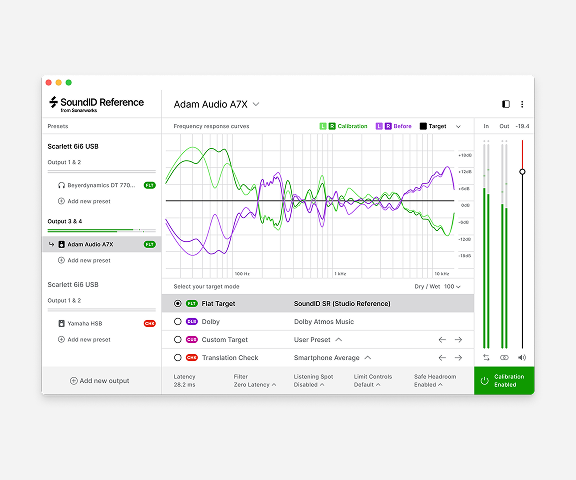
Task: Click the Output 3 & 4 level bar
Action: click(102, 231)
